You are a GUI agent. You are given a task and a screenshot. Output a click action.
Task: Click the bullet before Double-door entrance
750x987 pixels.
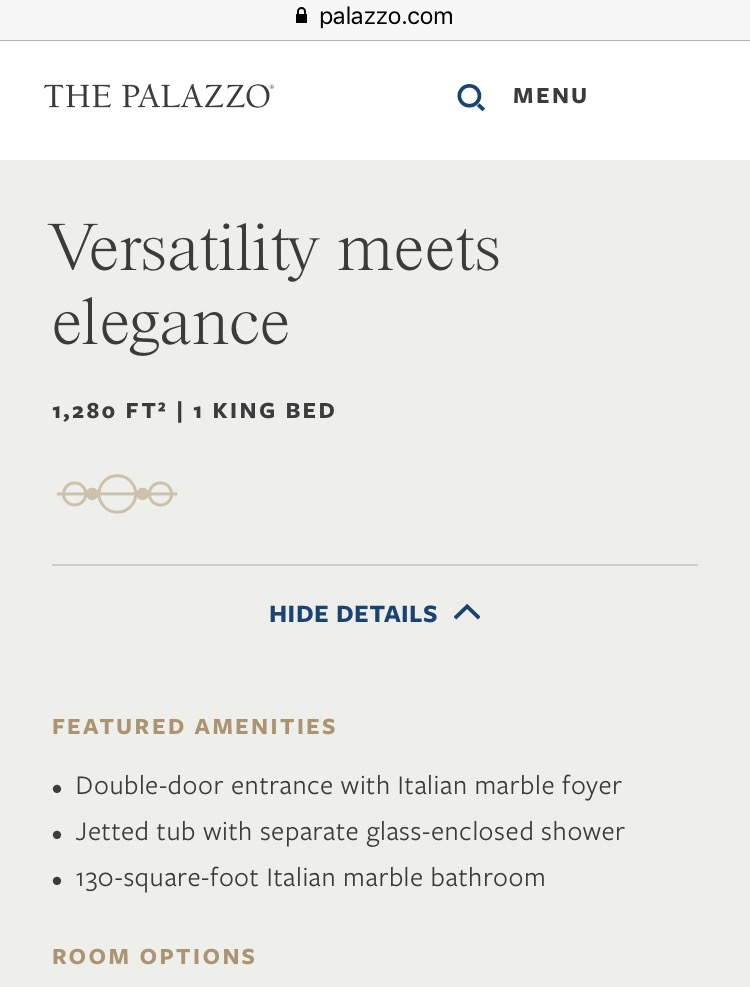(58, 789)
